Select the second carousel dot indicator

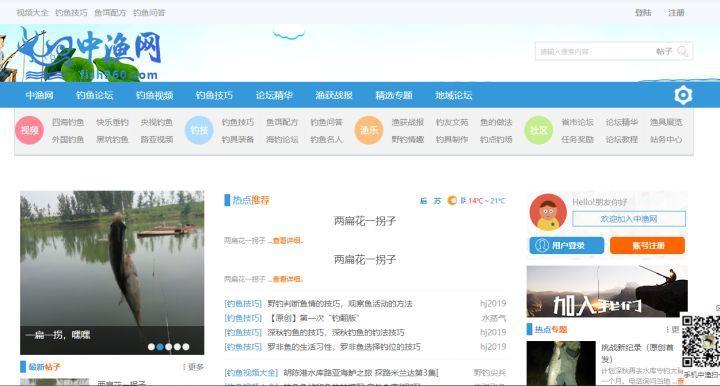[160, 347]
